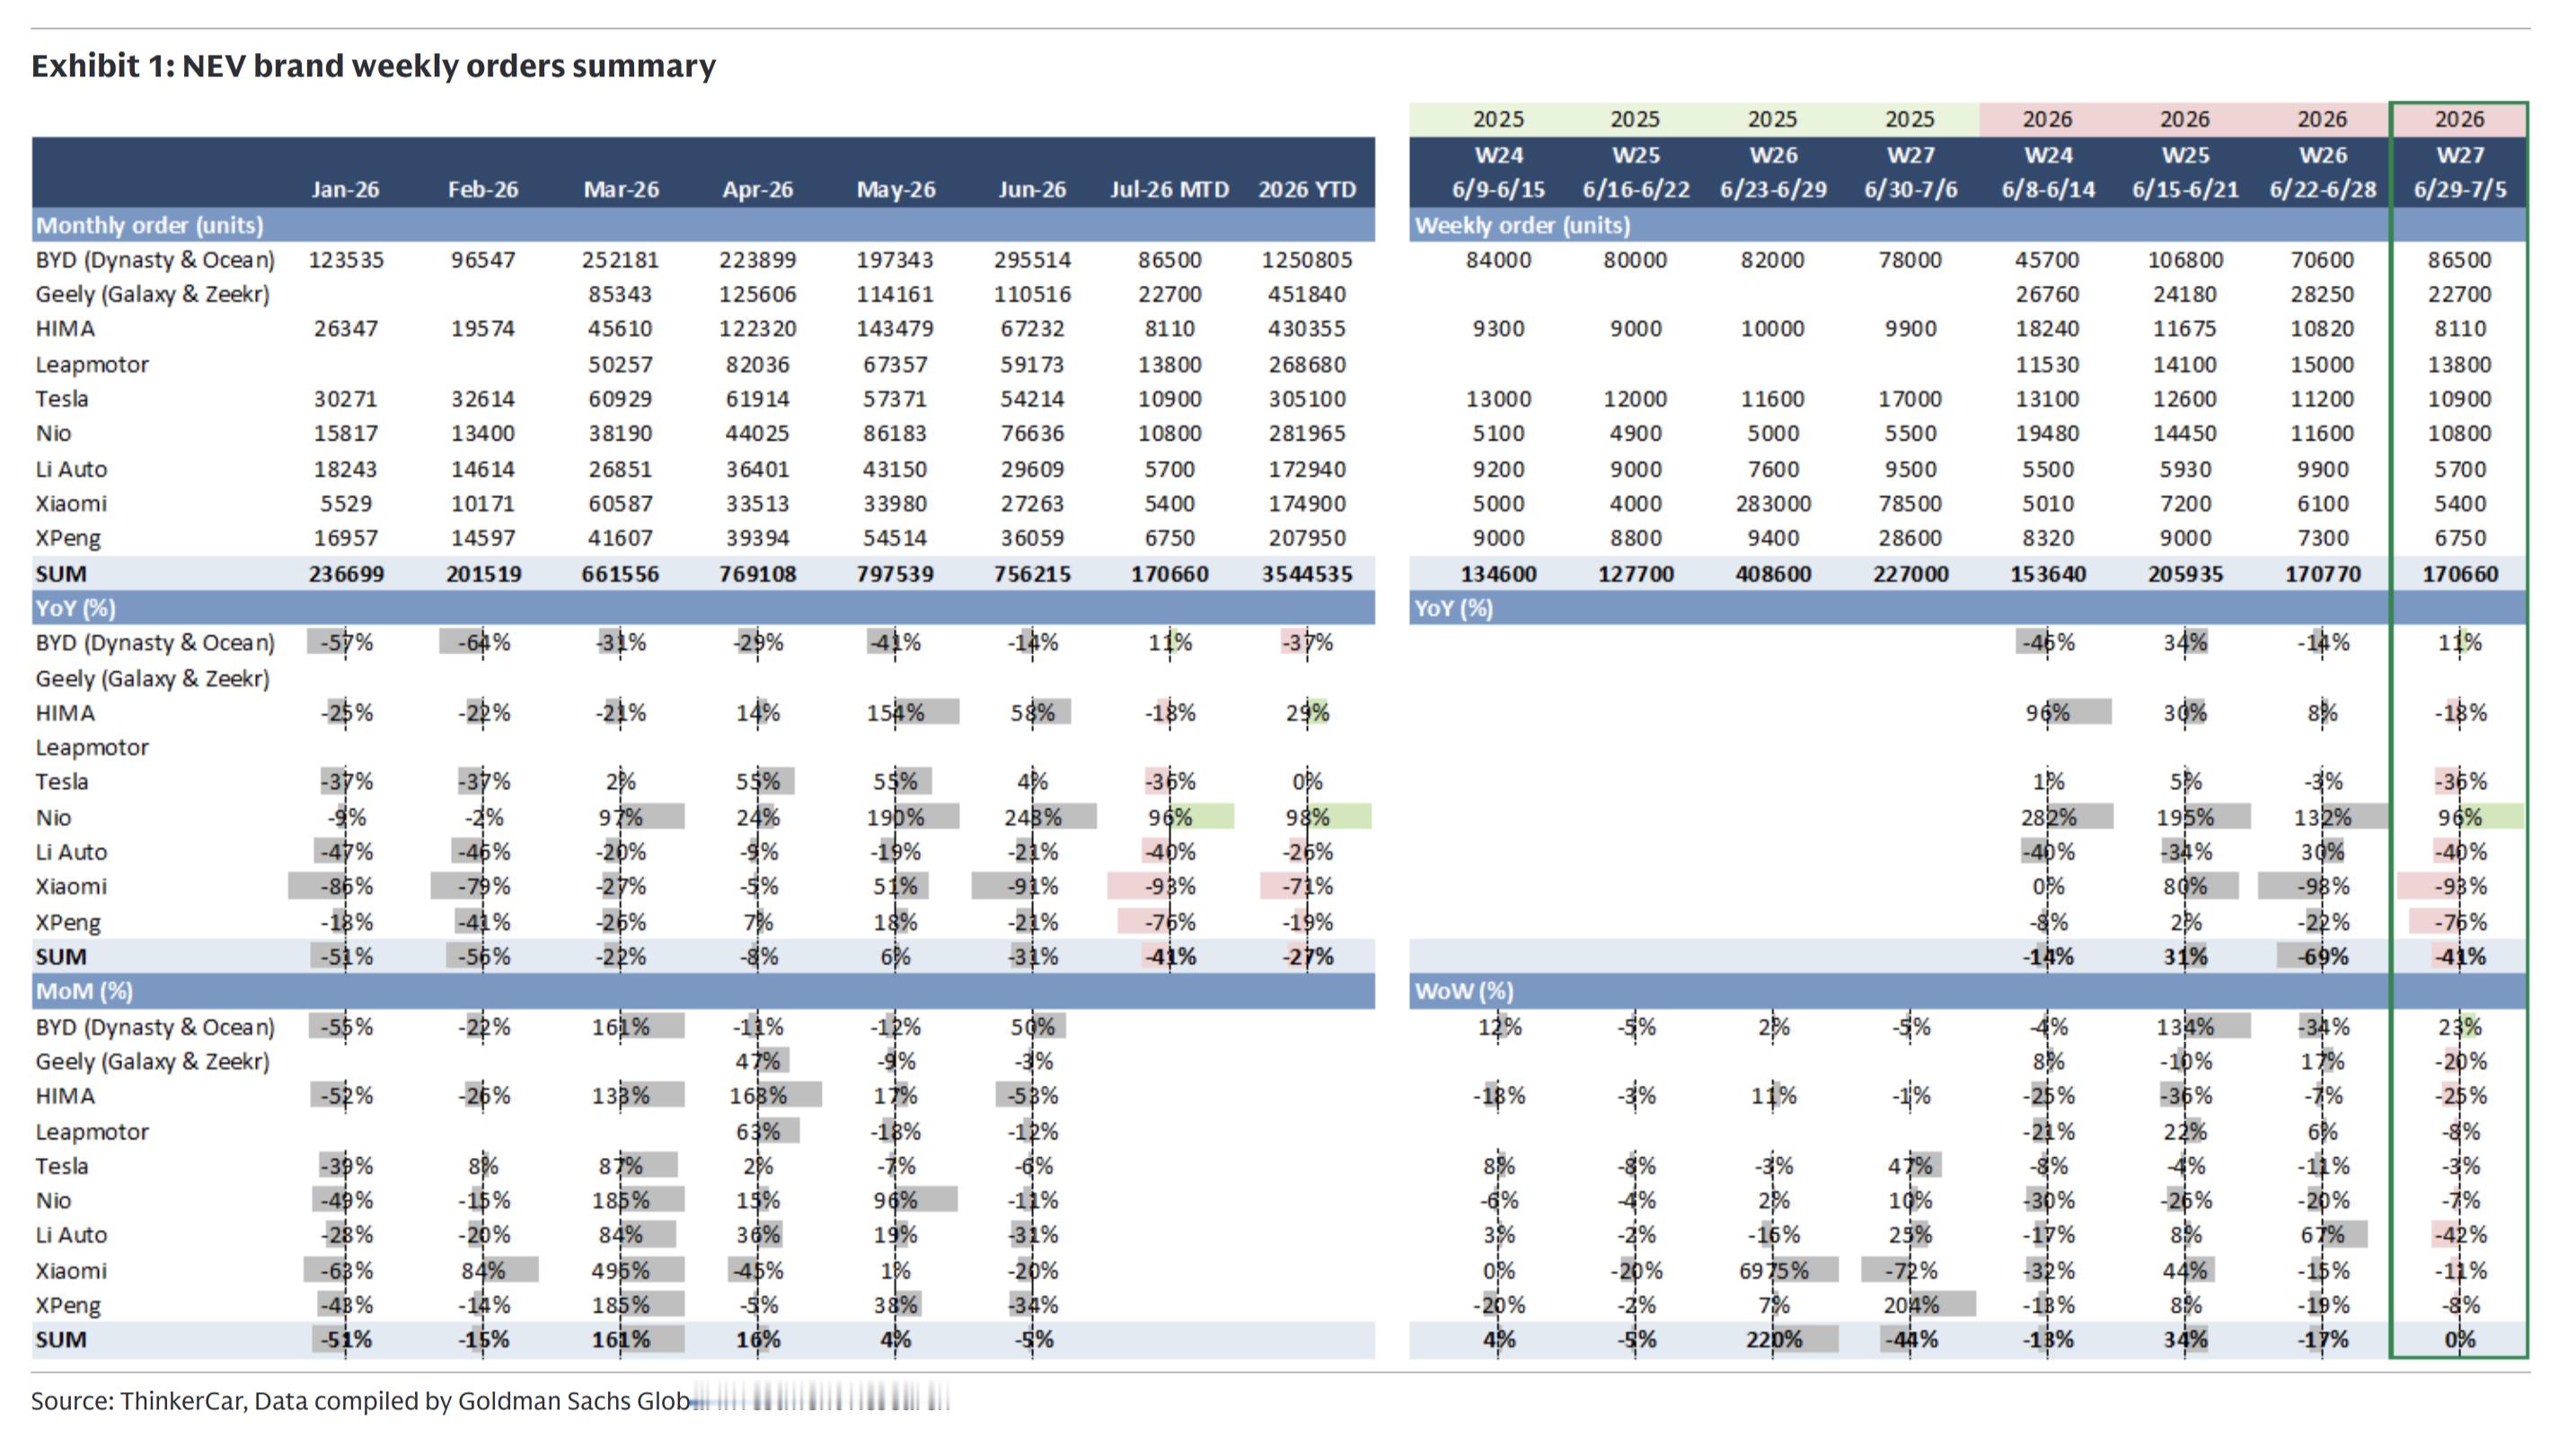Select Nio's May-26 value '86183'

click(895, 433)
